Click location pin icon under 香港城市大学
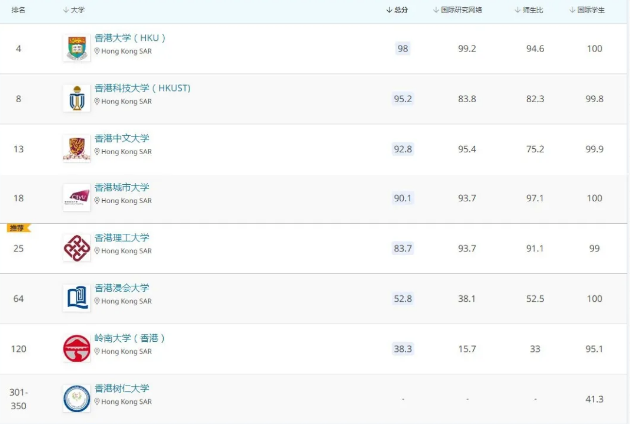This screenshot has width=630, height=424. [x=97, y=201]
